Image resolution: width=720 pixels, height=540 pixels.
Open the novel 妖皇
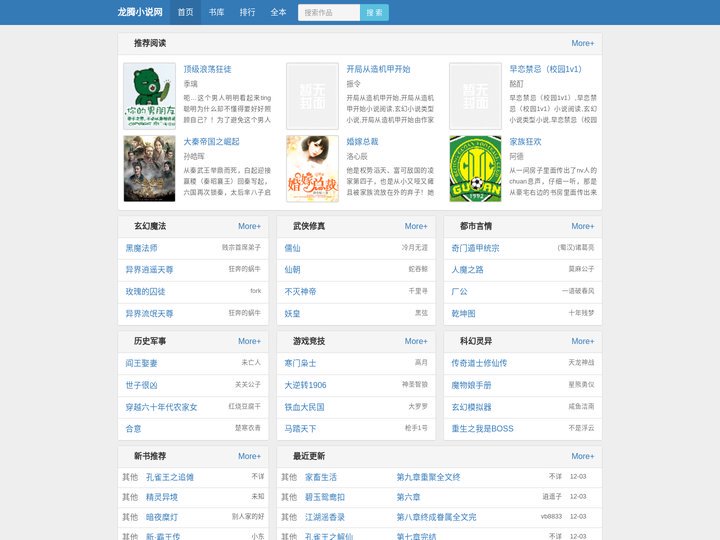pyautogui.click(x=292, y=314)
